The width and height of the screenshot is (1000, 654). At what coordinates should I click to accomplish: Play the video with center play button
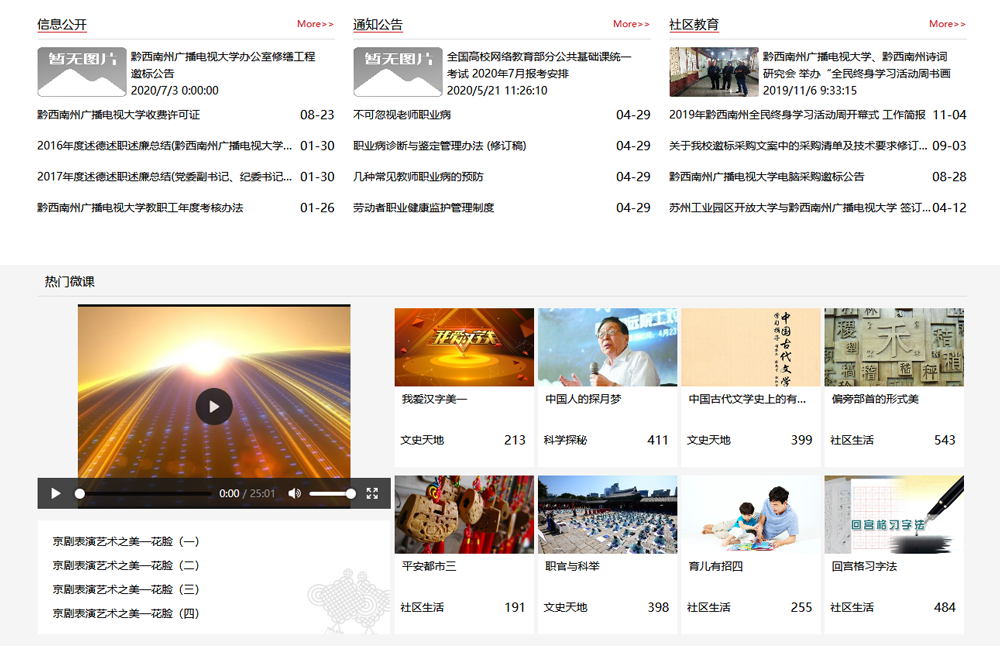tap(214, 406)
